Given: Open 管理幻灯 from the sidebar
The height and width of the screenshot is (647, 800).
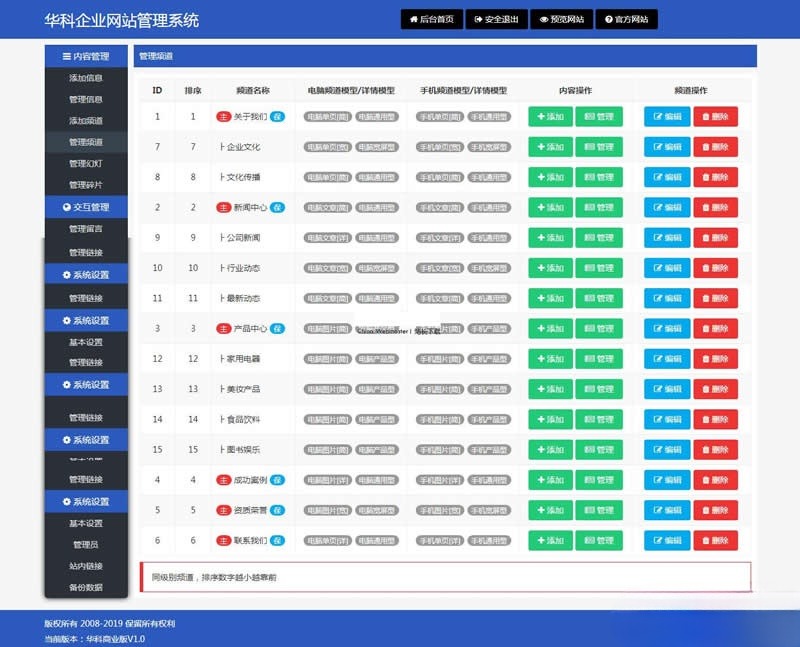Looking at the screenshot, I should [86, 163].
